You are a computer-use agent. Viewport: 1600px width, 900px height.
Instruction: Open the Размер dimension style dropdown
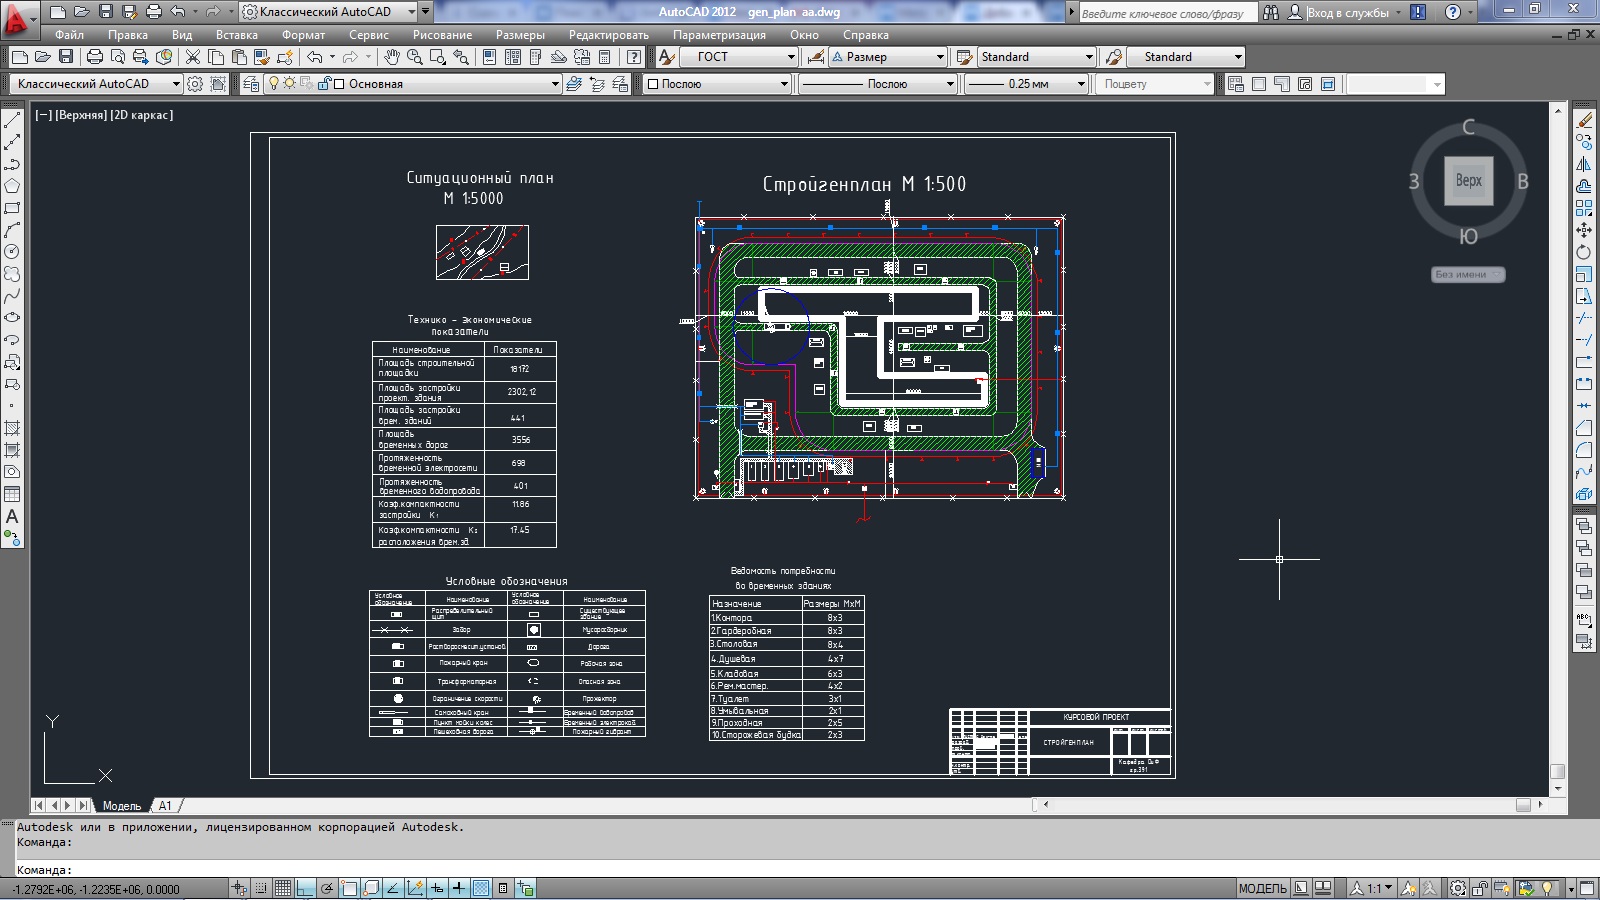click(x=940, y=57)
